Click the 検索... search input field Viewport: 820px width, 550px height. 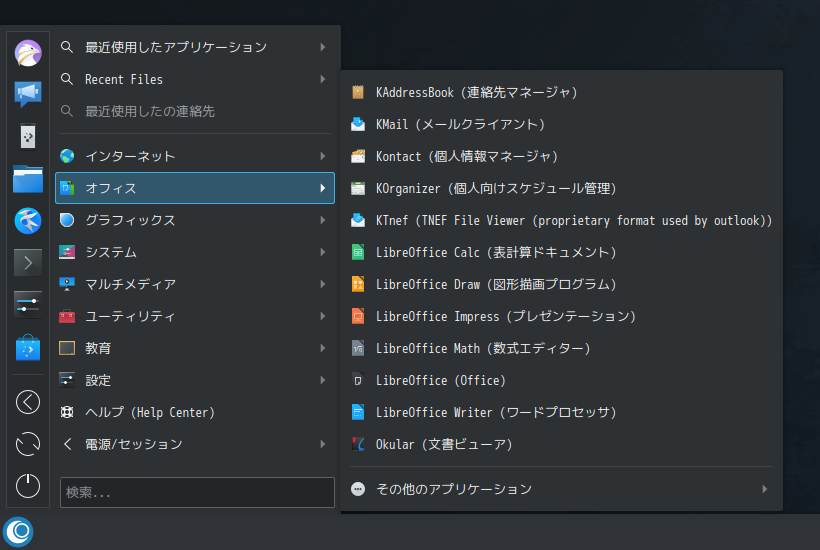pos(197,492)
